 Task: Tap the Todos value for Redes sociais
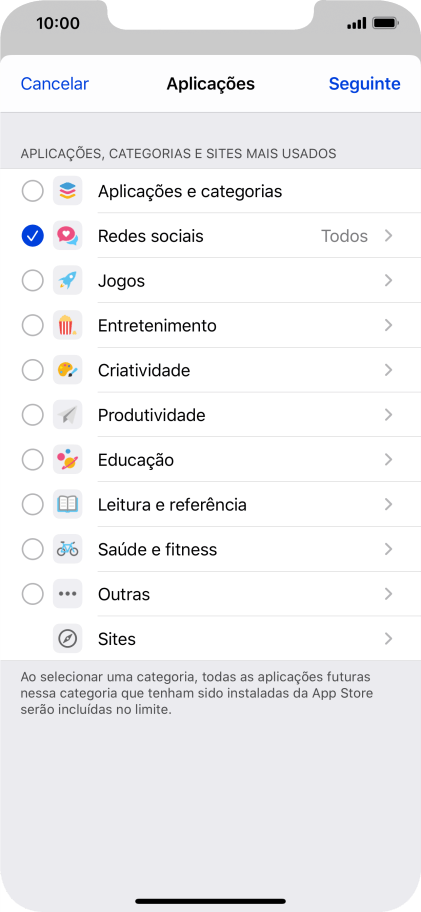pos(345,236)
